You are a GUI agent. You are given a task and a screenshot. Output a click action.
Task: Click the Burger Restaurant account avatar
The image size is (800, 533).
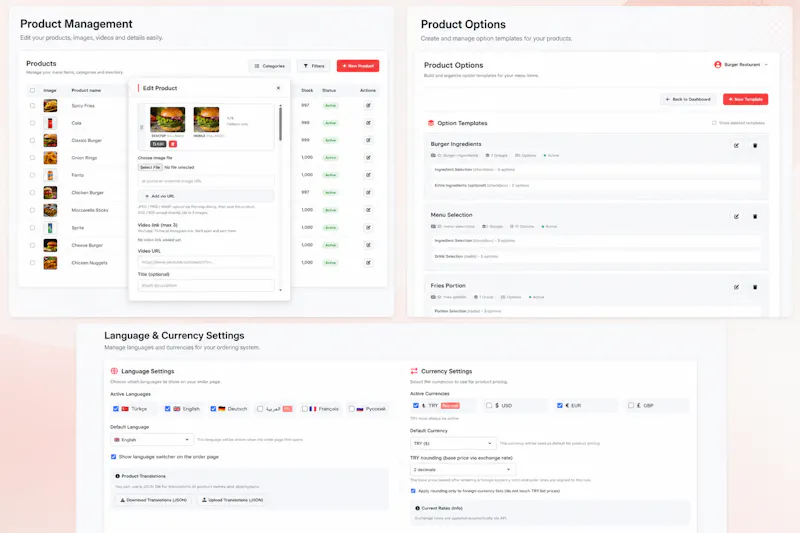click(717, 65)
